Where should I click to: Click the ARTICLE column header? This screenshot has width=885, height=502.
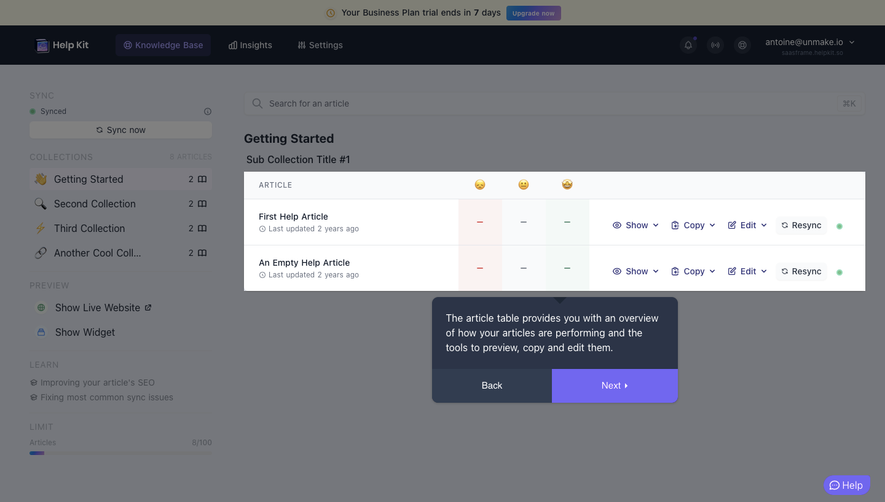coord(275,185)
